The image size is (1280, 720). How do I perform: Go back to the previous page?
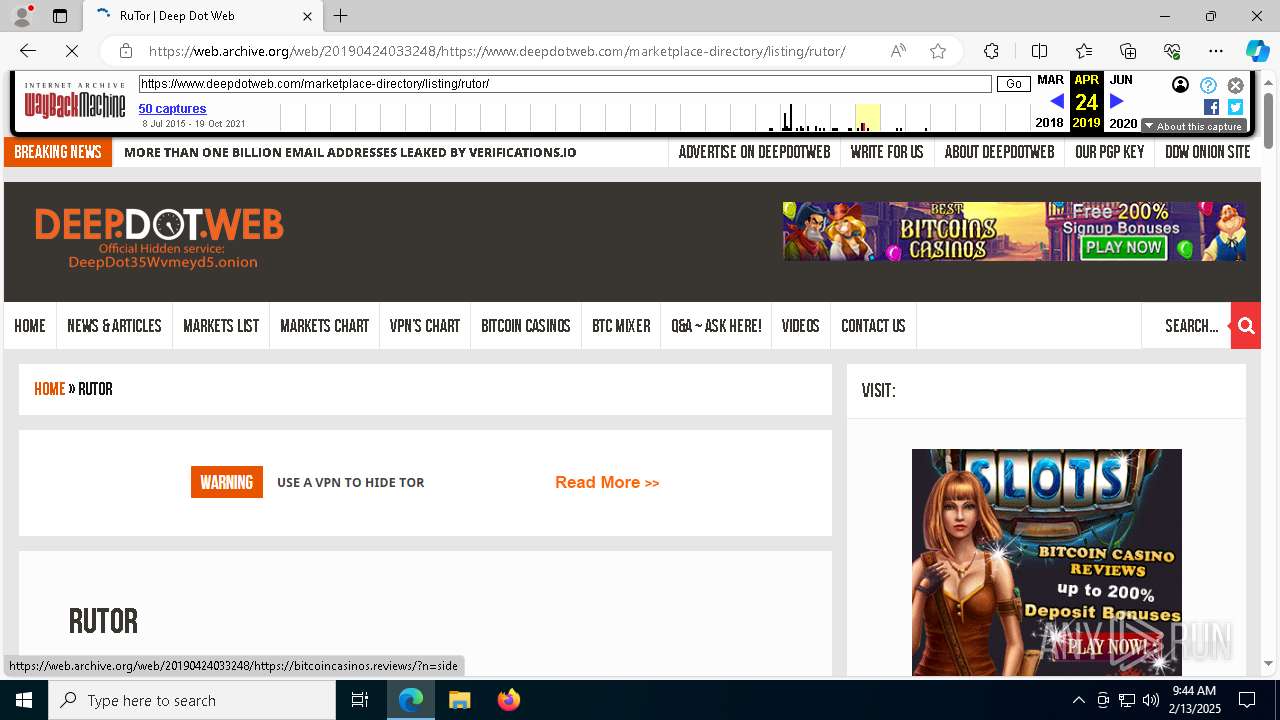click(x=27, y=51)
